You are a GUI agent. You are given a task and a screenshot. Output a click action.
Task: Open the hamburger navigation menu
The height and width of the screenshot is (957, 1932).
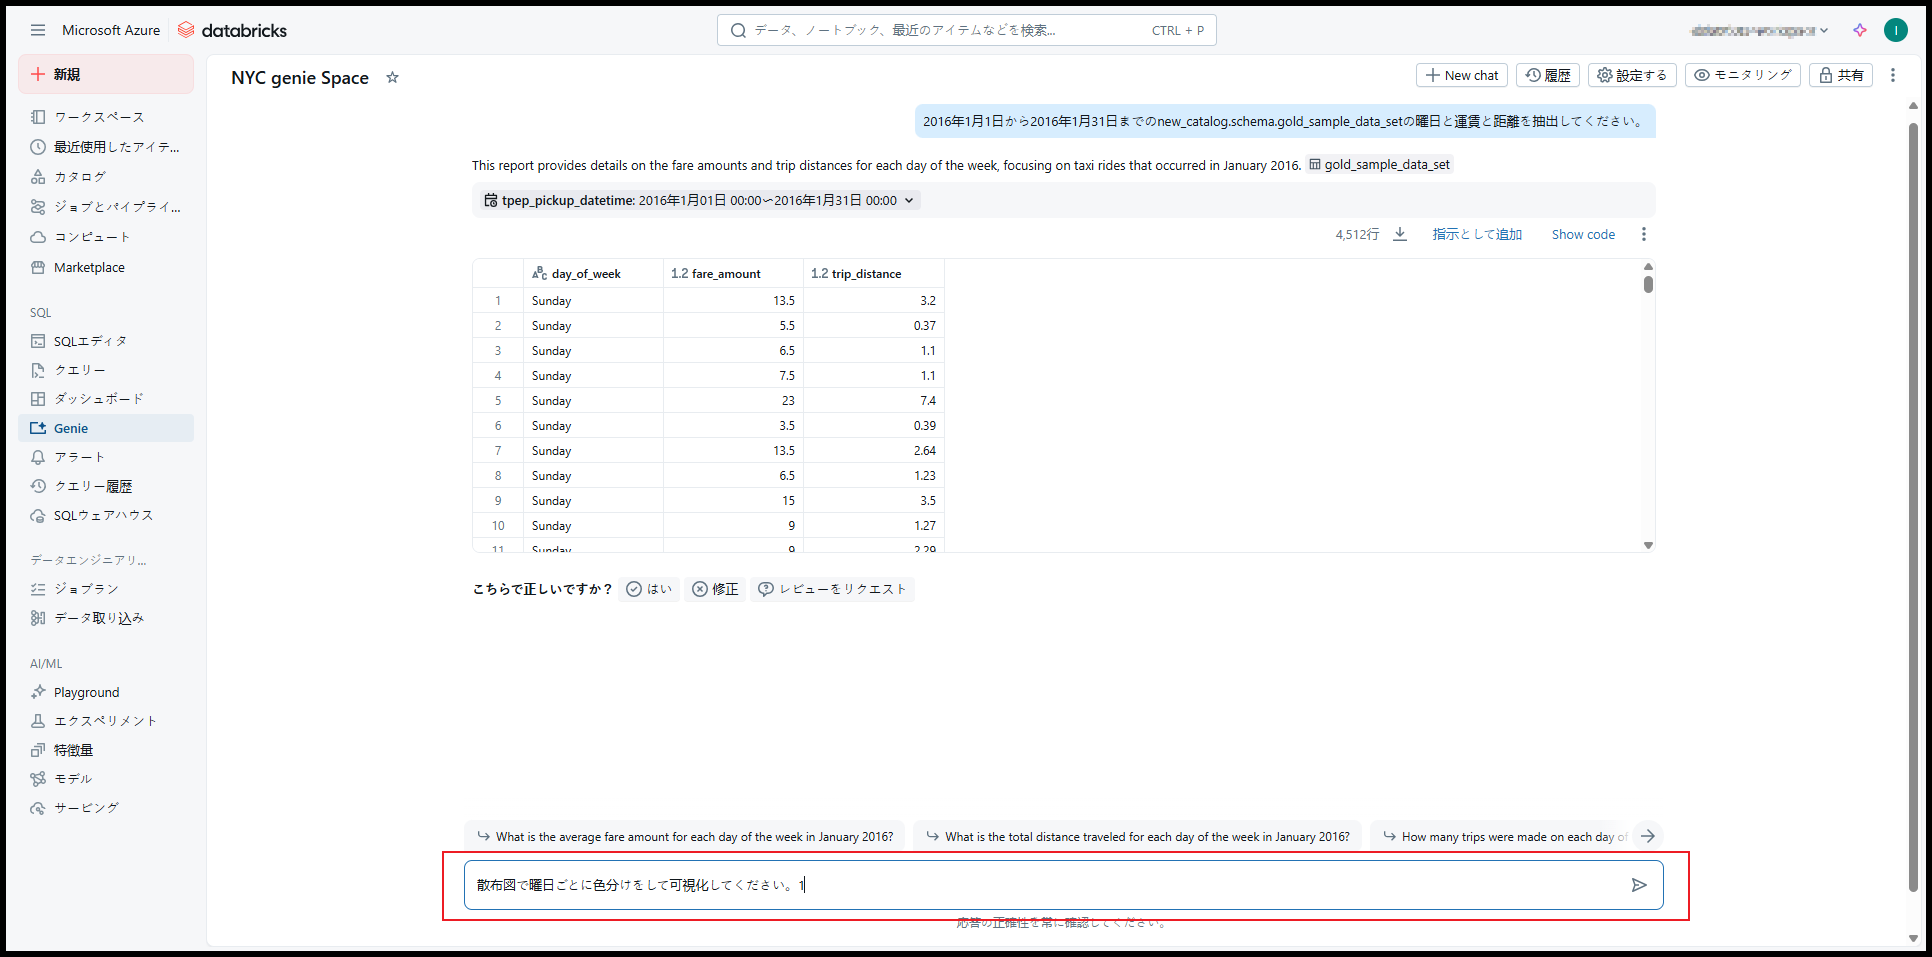click(x=38, y=30)
